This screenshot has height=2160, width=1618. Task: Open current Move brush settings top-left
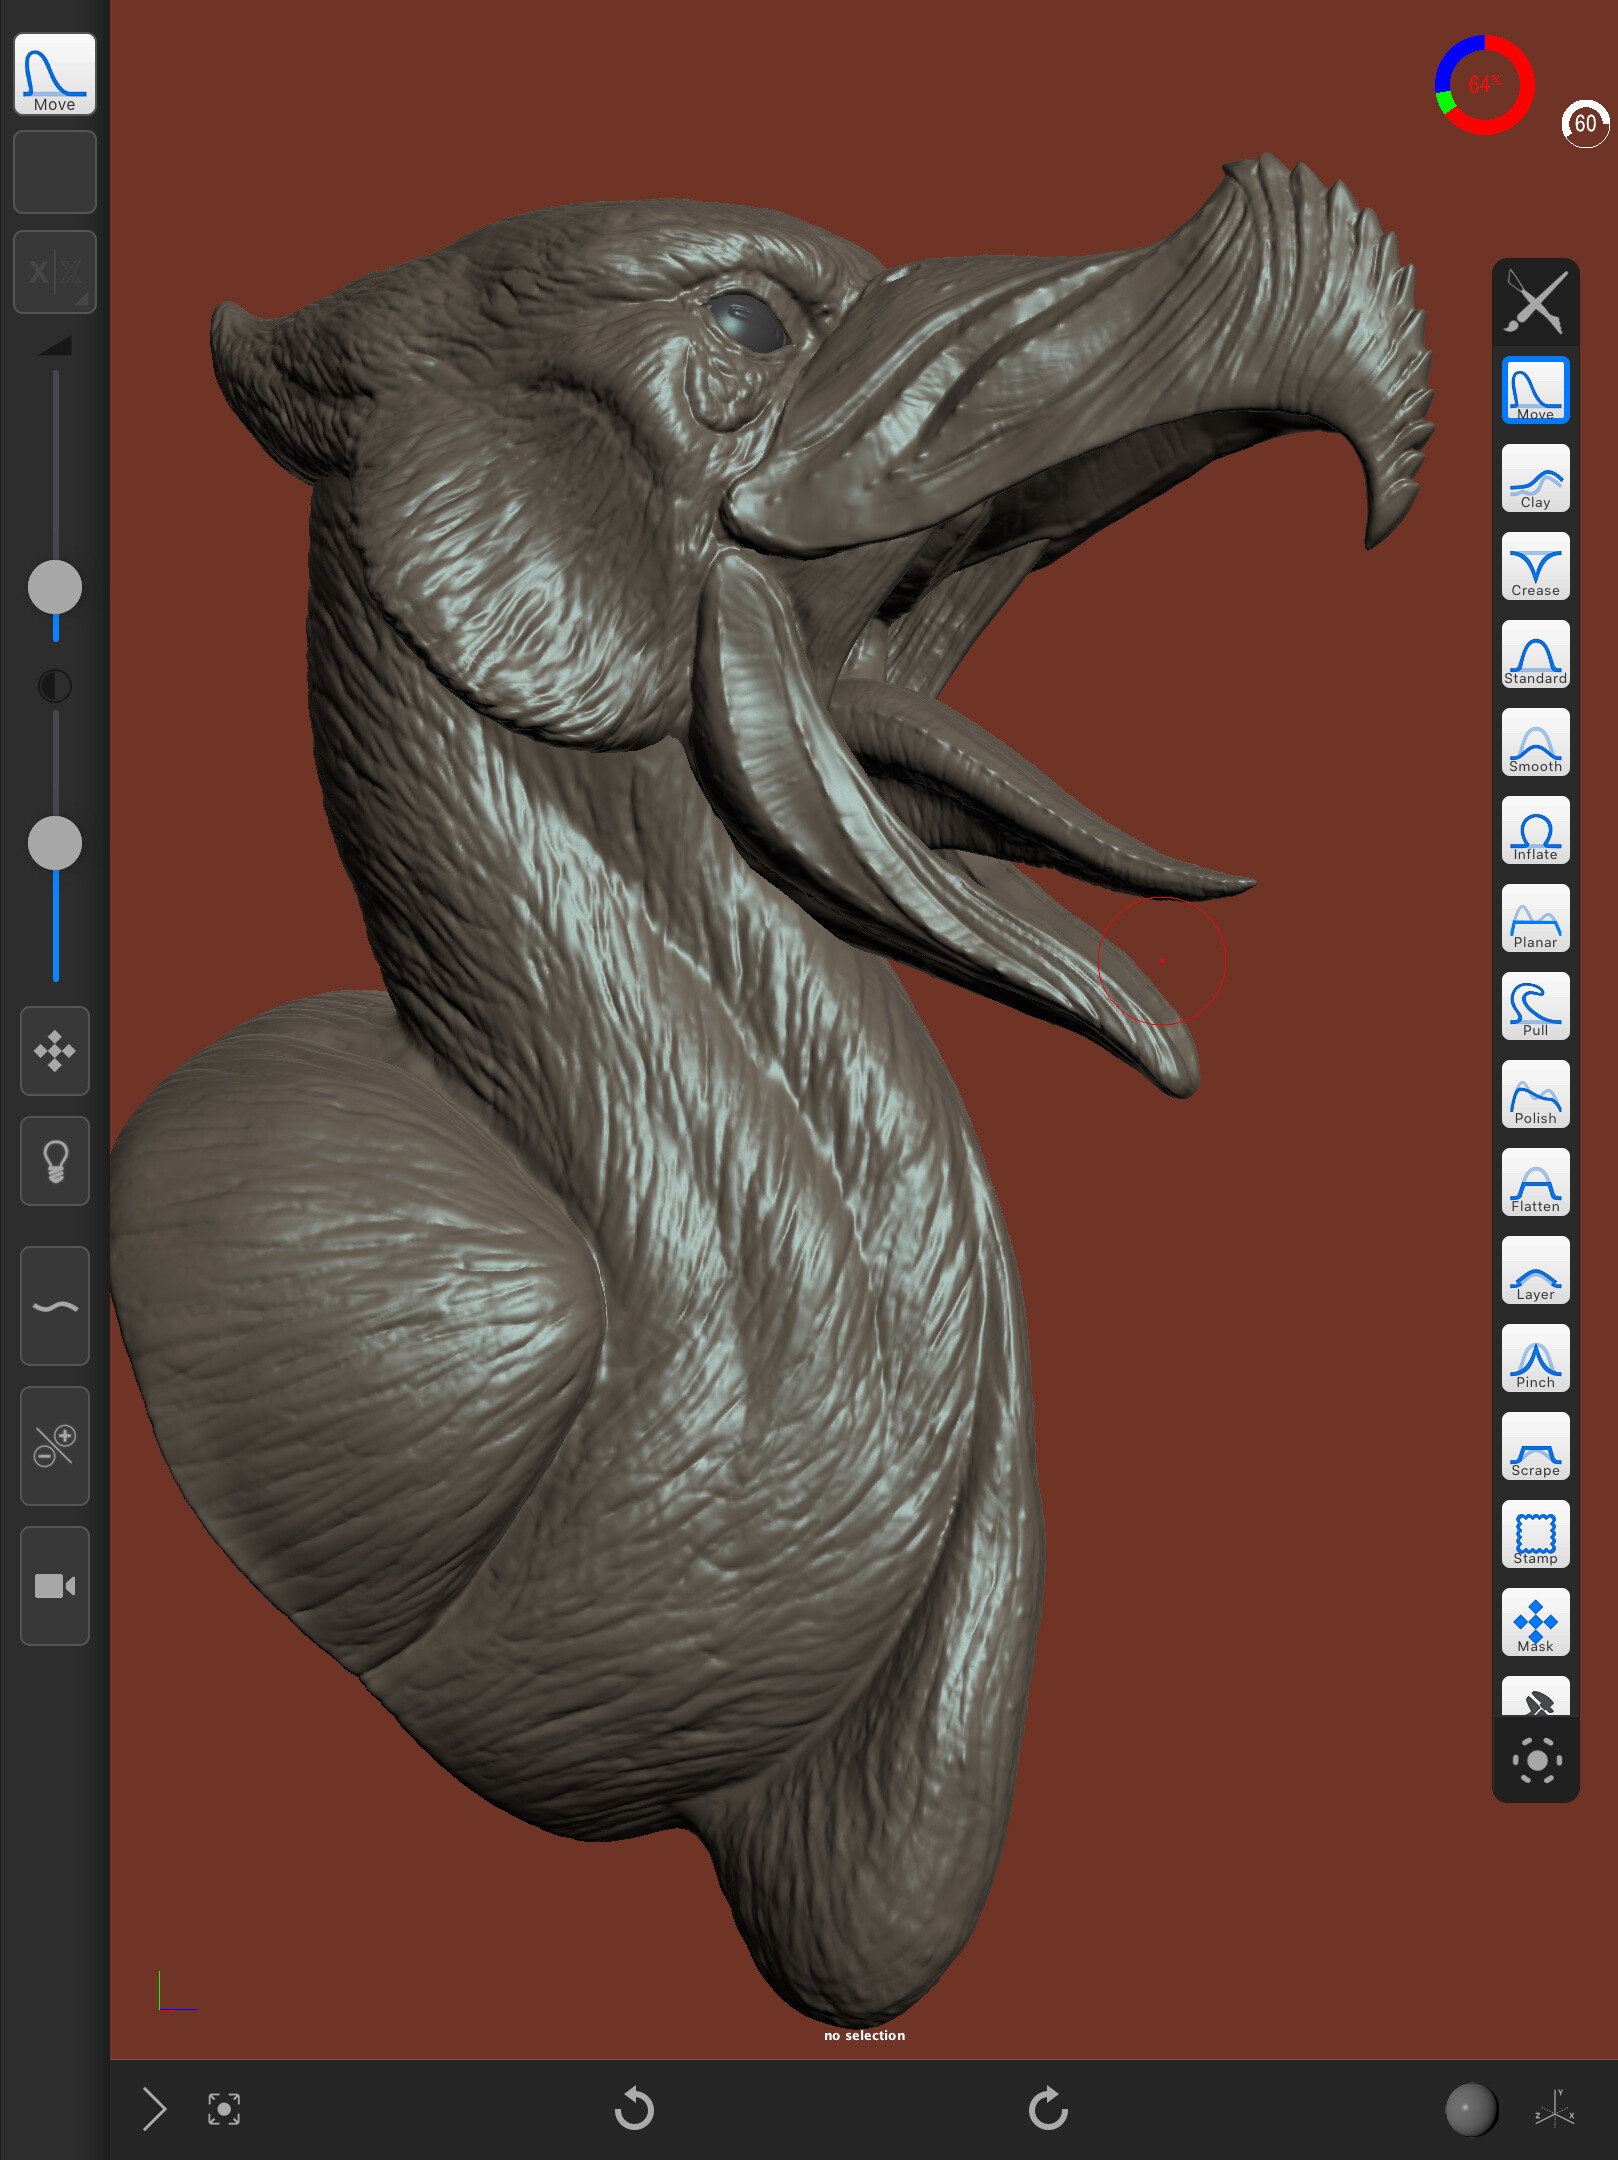(x=55, y=75)
